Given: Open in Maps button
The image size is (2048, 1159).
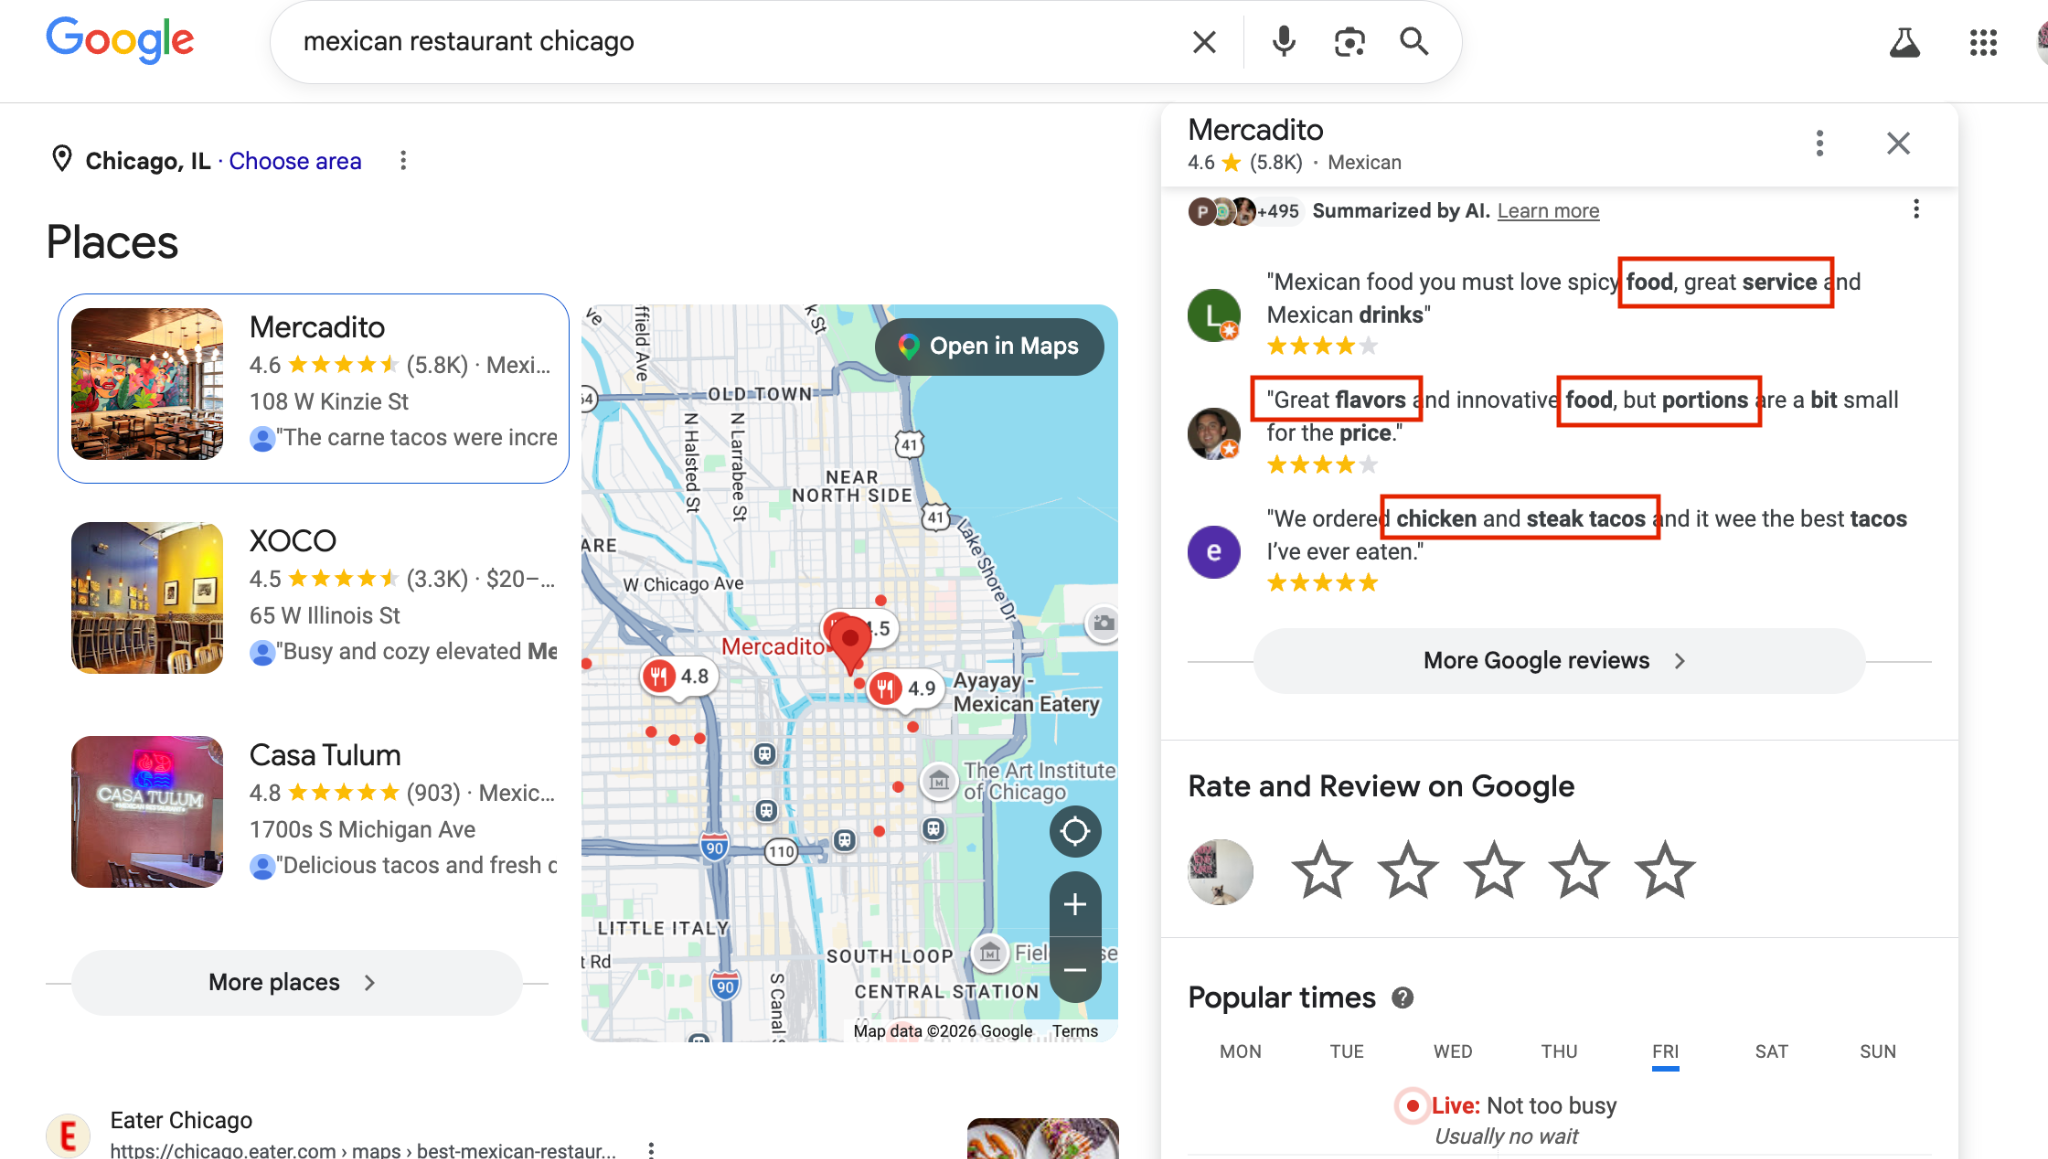Looking at the screenshot, I should (x=989, y=346).
